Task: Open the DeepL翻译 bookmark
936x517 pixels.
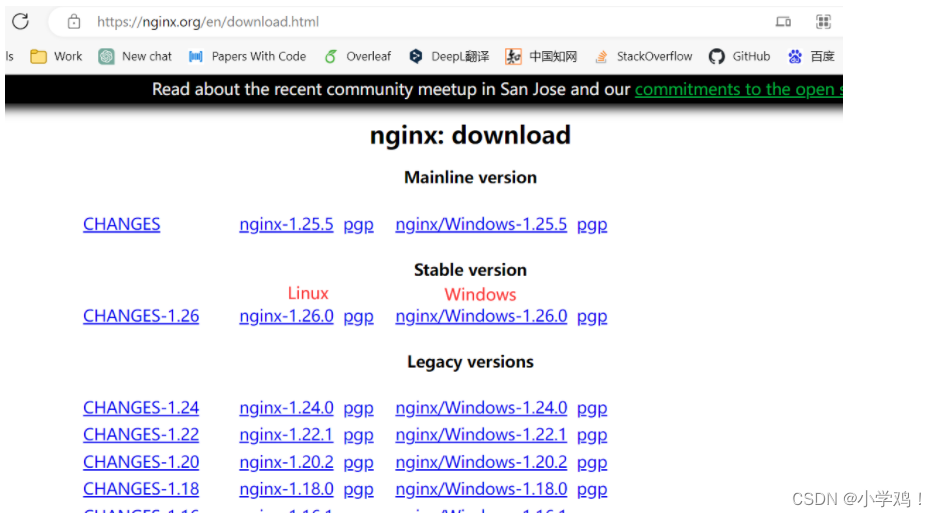Action: point(460,57)
